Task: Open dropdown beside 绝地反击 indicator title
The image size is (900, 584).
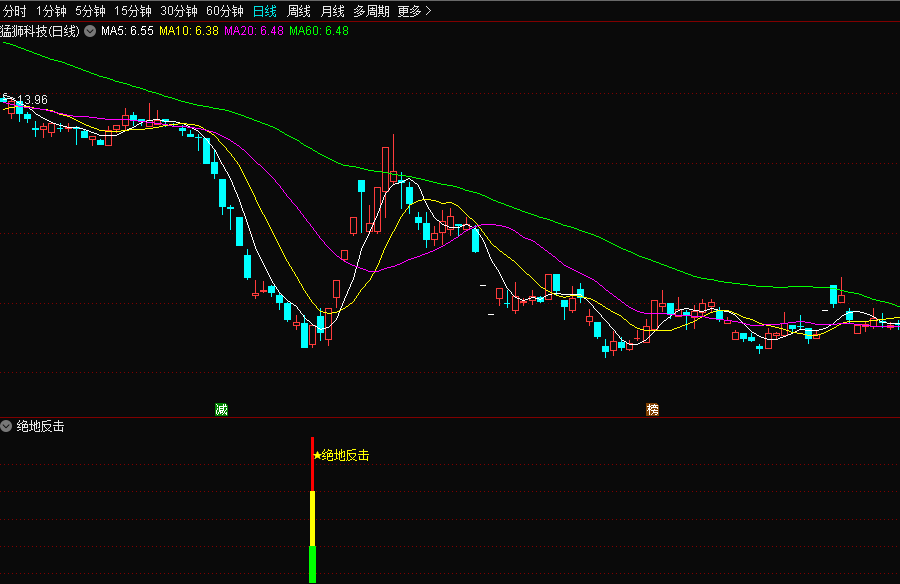Action: tap(6, 426)
